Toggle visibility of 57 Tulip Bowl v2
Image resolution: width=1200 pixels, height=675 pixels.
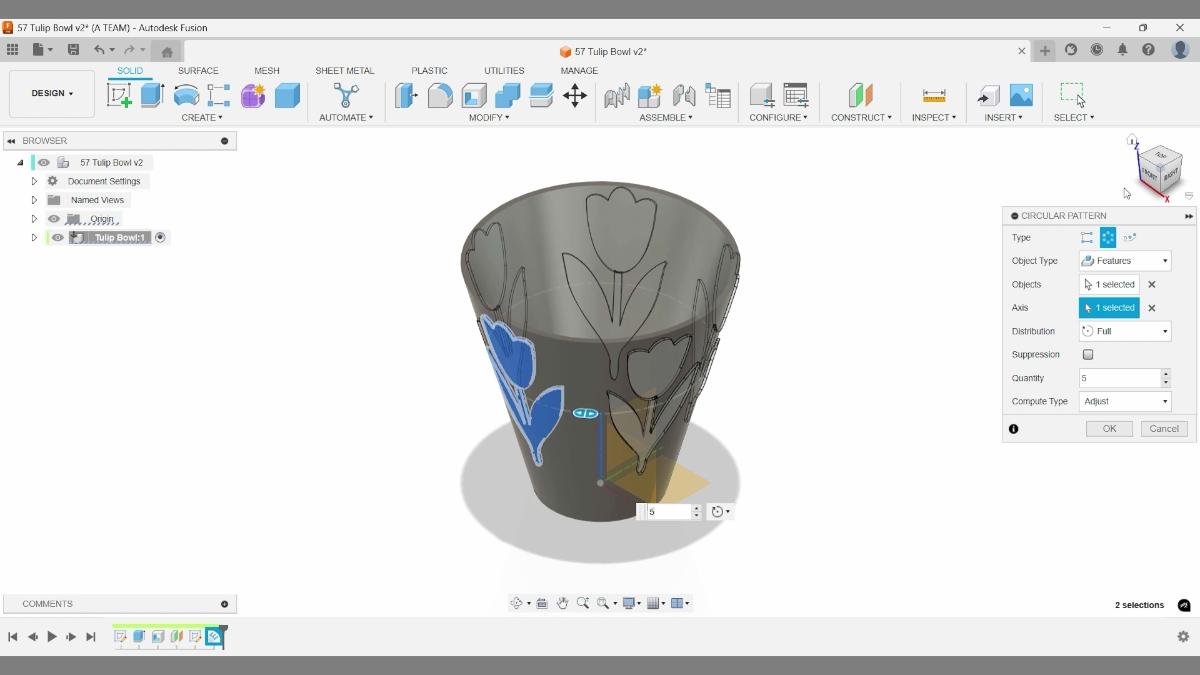tap(43, 162)
